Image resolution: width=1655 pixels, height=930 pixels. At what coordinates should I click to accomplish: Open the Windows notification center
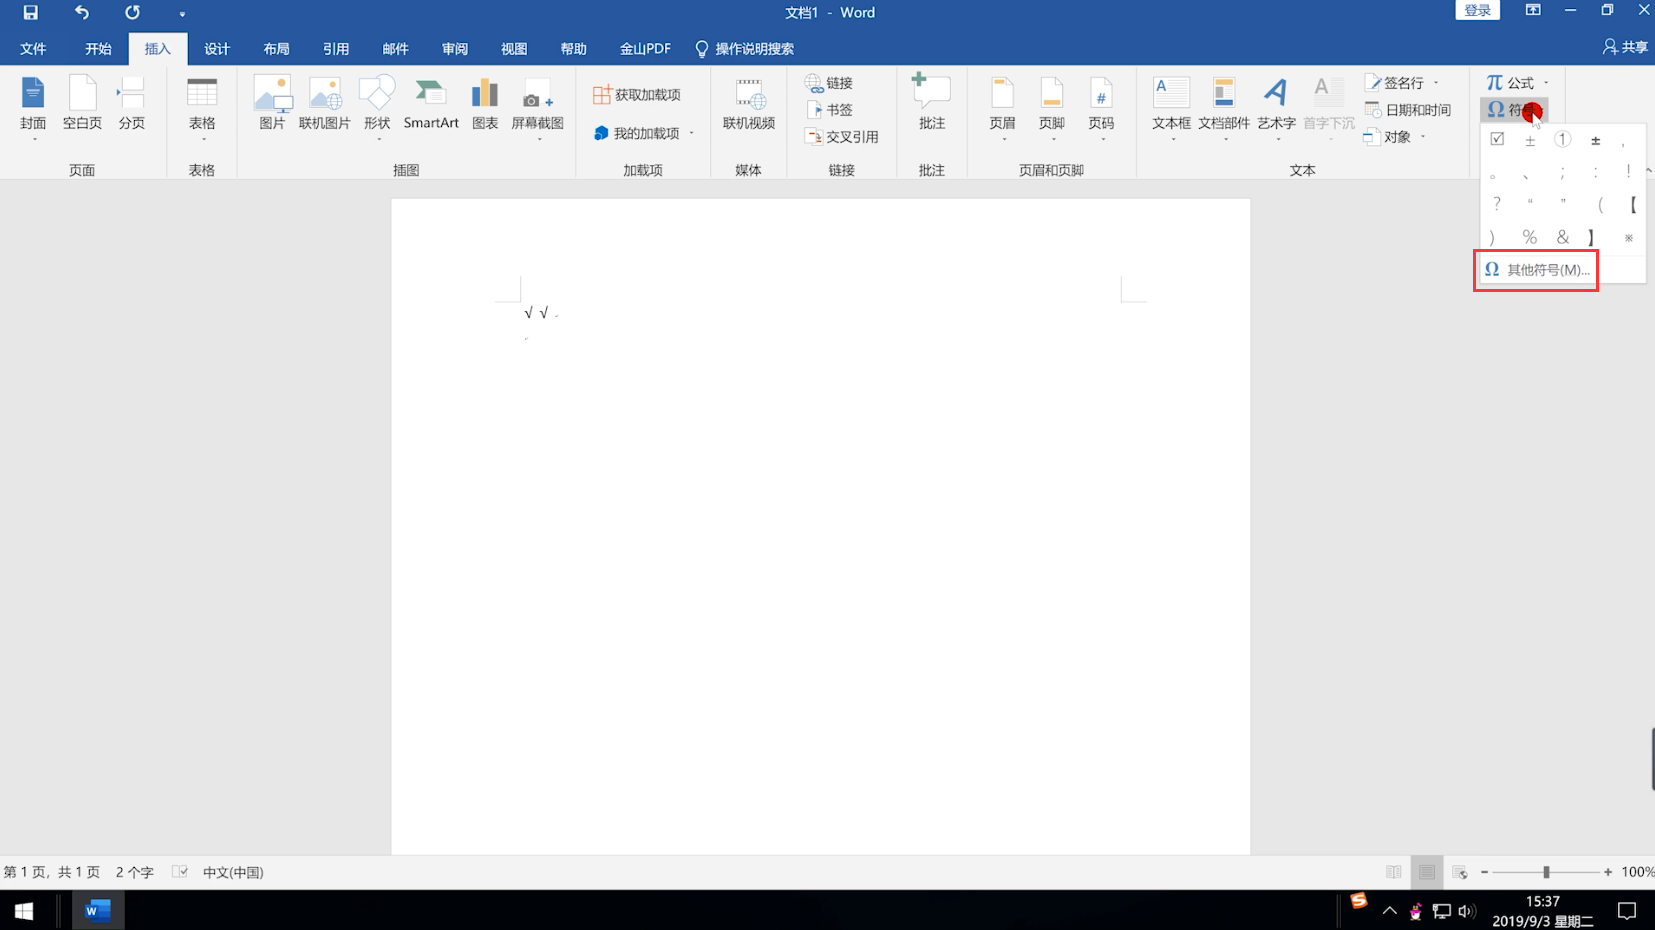(x=1627, y=911)
